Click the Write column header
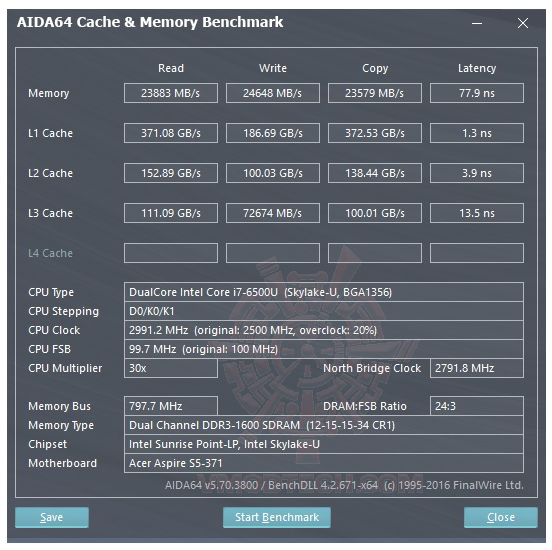This screenshot has height=550, width=552. coord(273,68)
